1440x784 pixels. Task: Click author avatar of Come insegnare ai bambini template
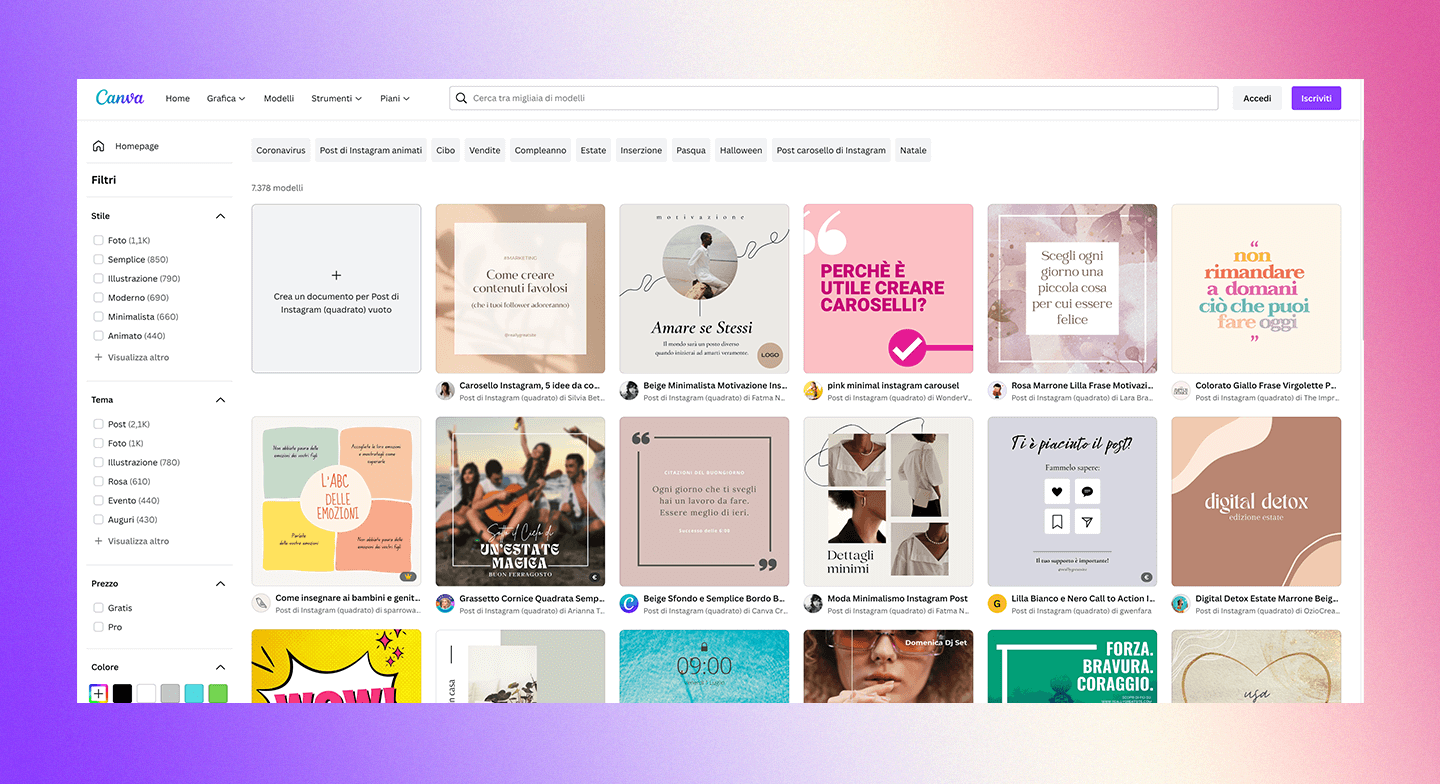click(x=261, y=604)
